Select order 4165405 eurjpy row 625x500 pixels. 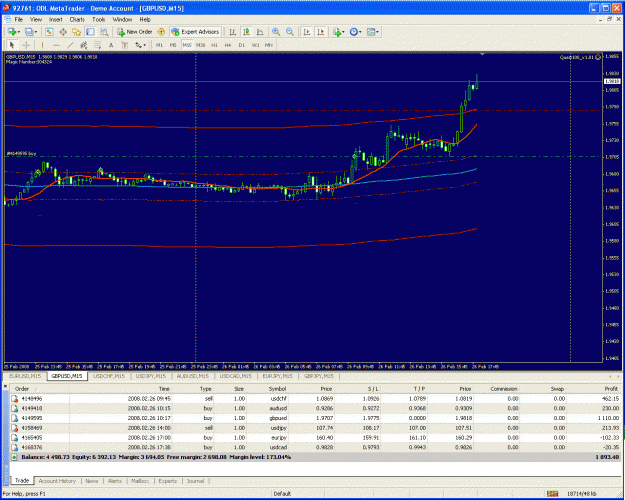315,437
